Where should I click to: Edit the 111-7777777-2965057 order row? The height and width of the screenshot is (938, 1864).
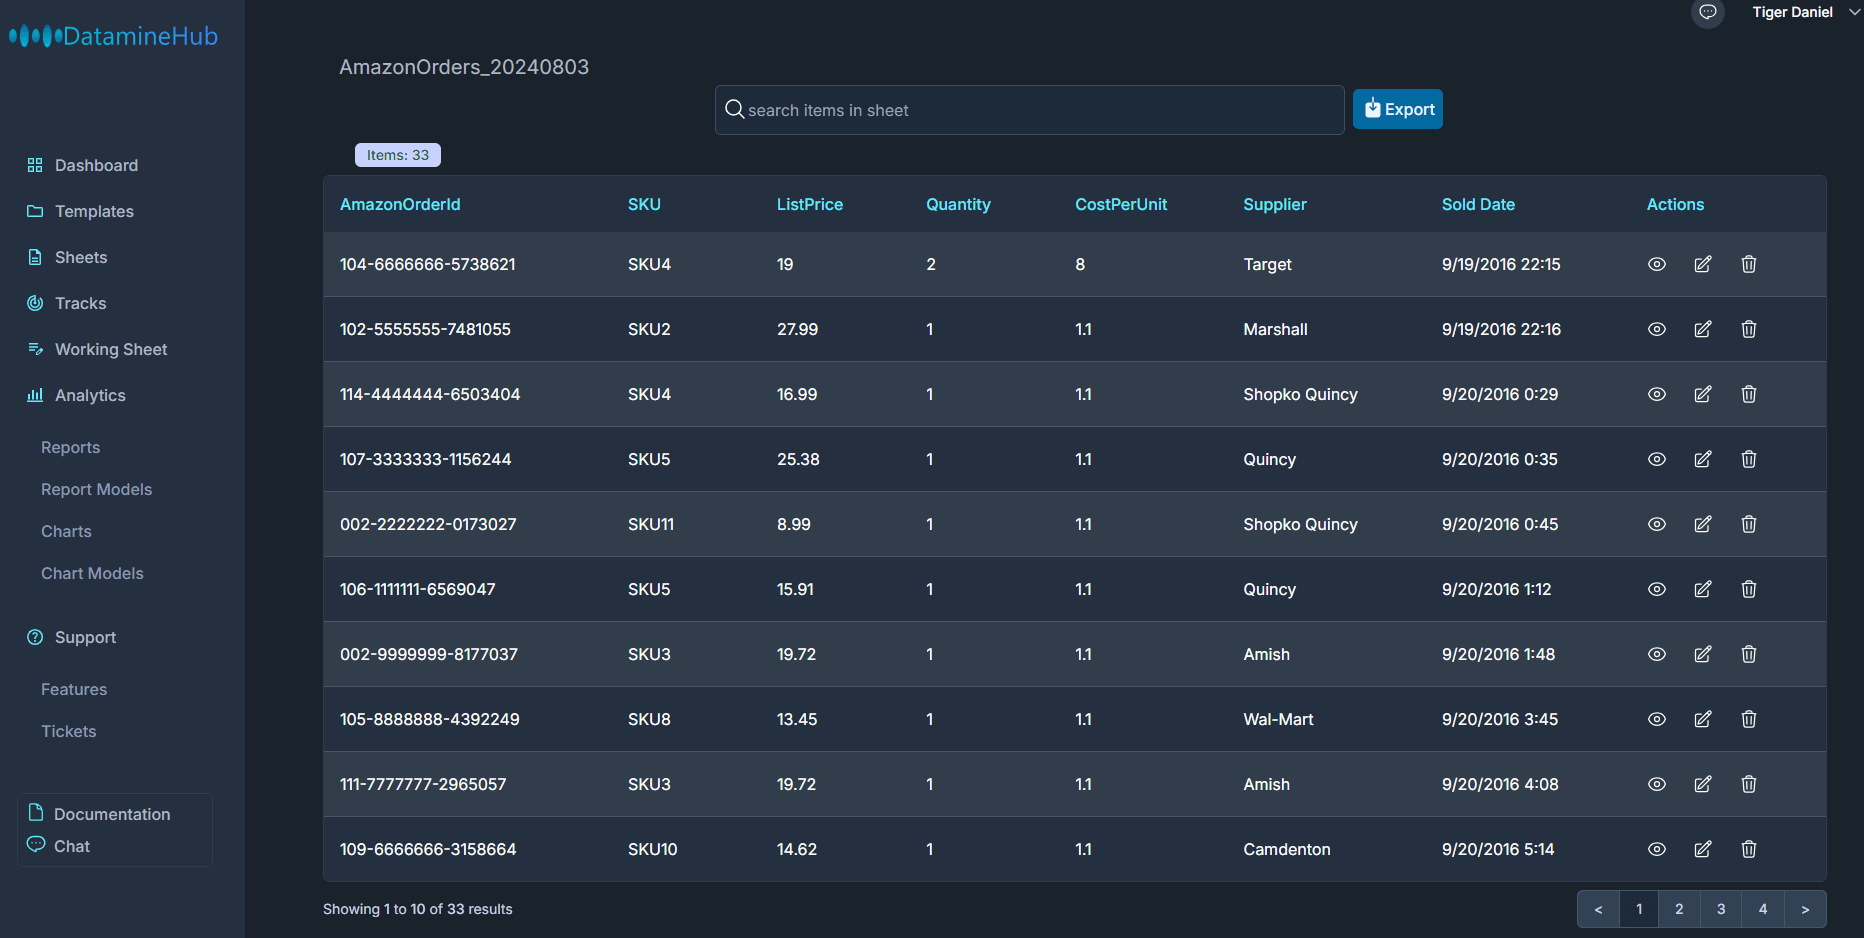1703,784
